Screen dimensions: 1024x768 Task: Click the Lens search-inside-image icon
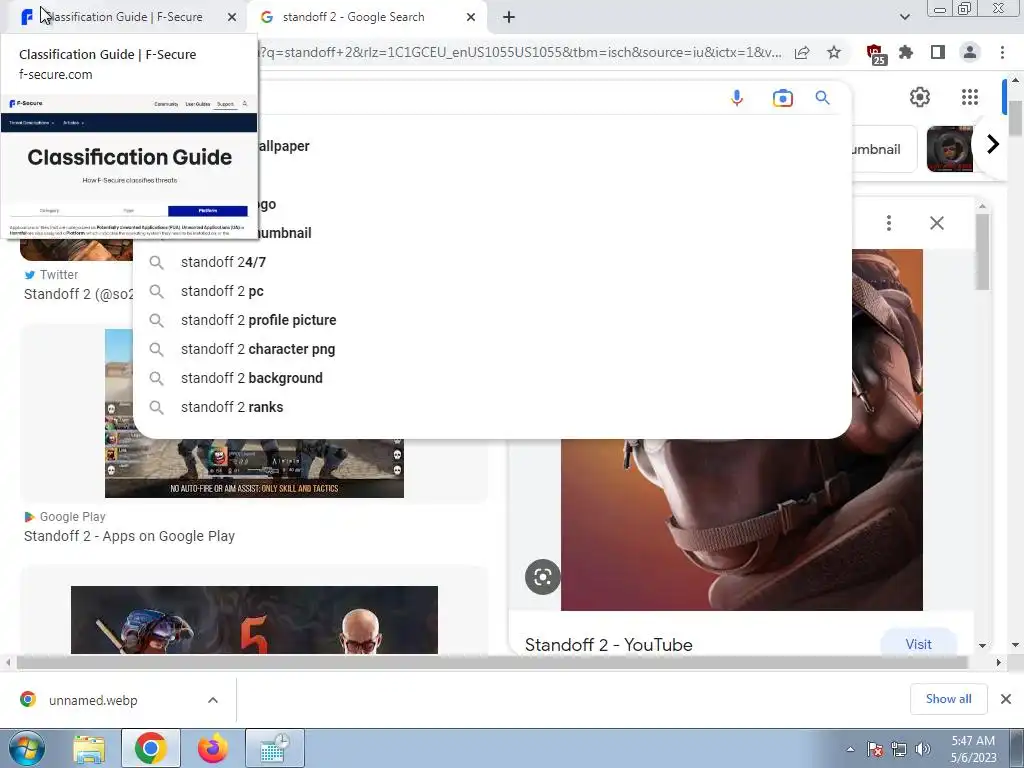[542, 577]
